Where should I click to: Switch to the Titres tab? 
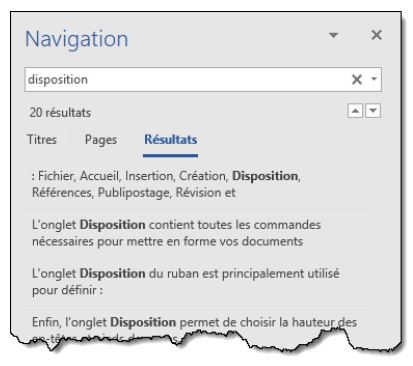(42, 139)
